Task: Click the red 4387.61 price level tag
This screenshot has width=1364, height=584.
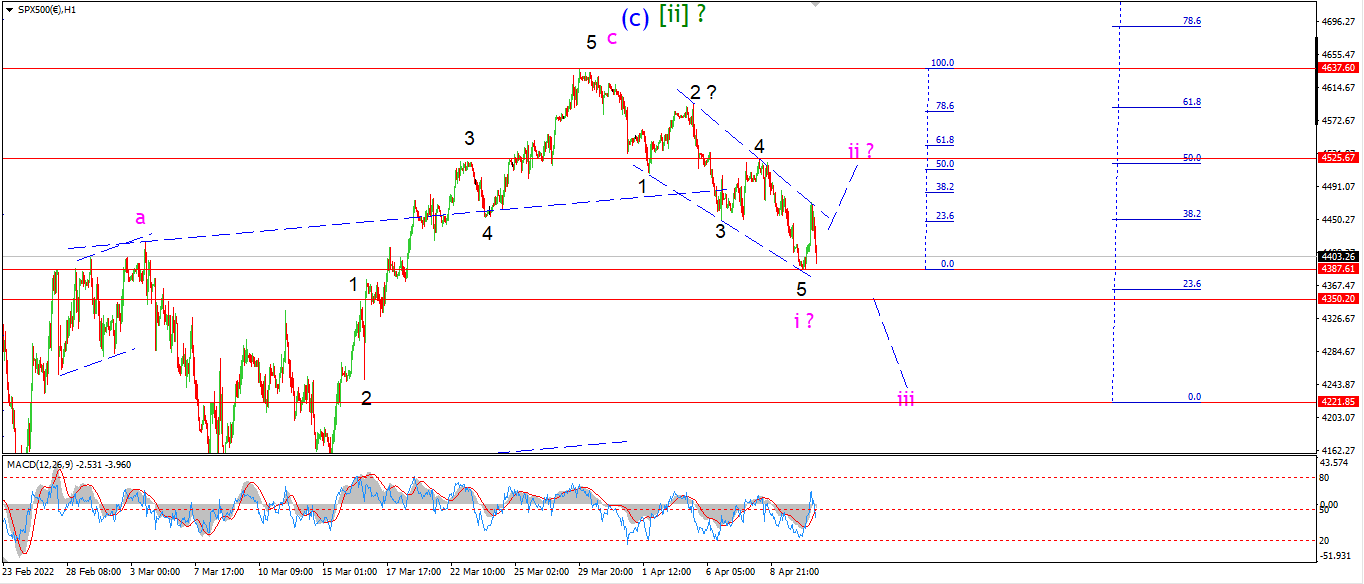Action: click(x=1338, y=269)
